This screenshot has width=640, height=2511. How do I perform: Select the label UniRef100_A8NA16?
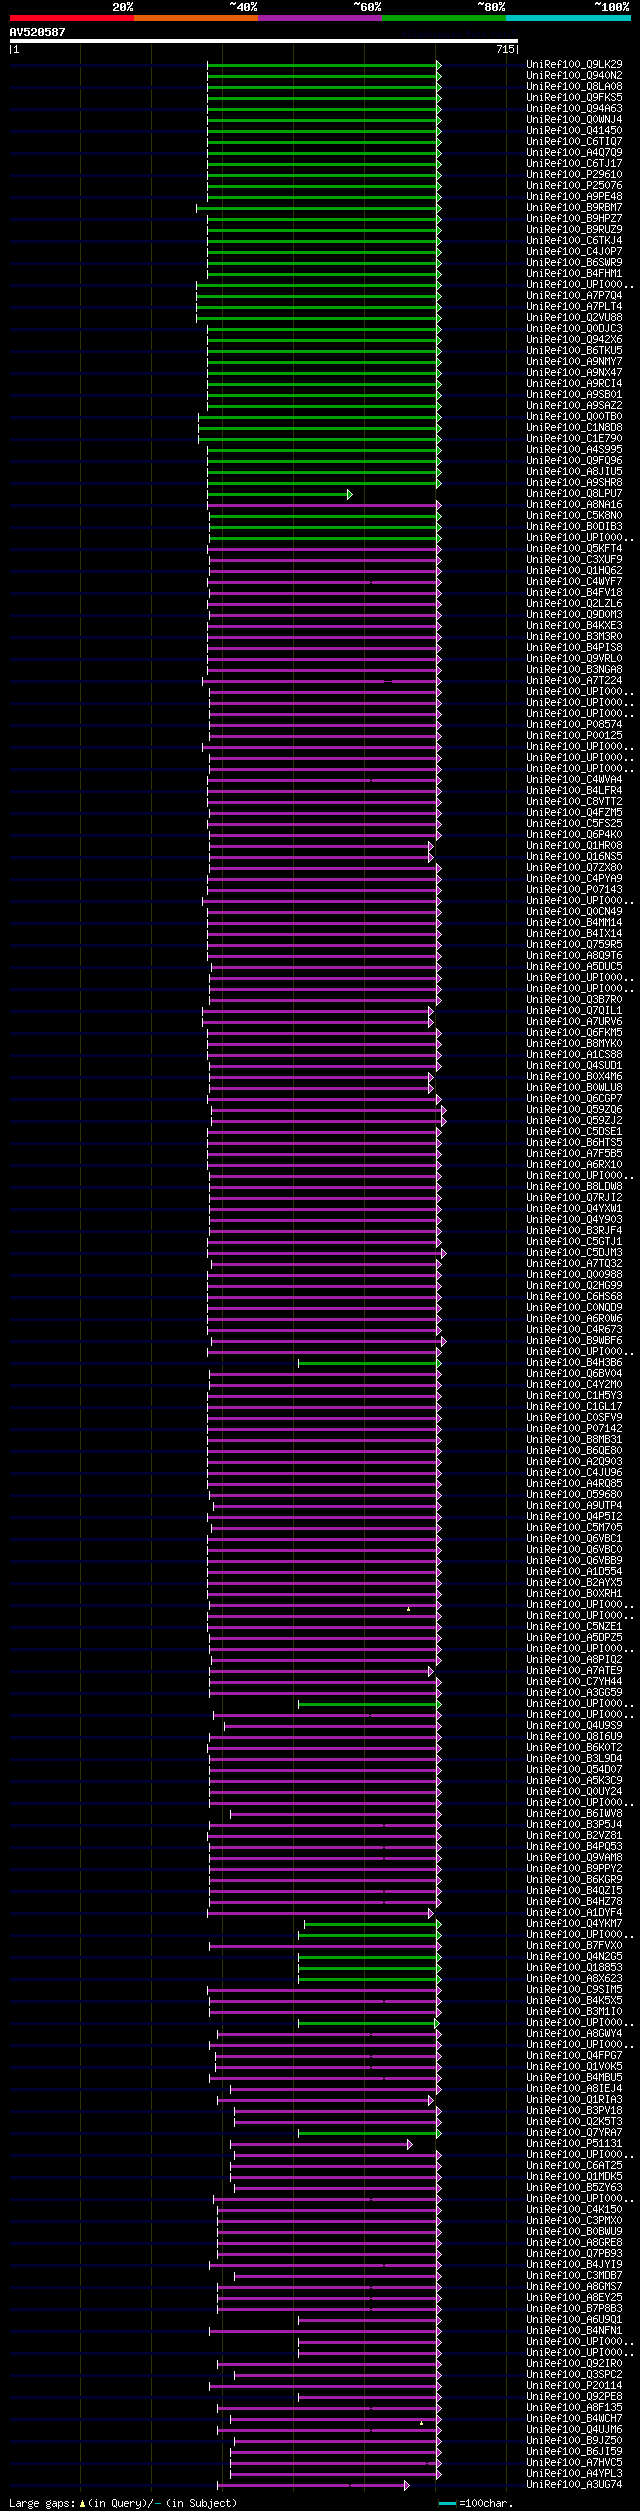click(x=574, y=505)
